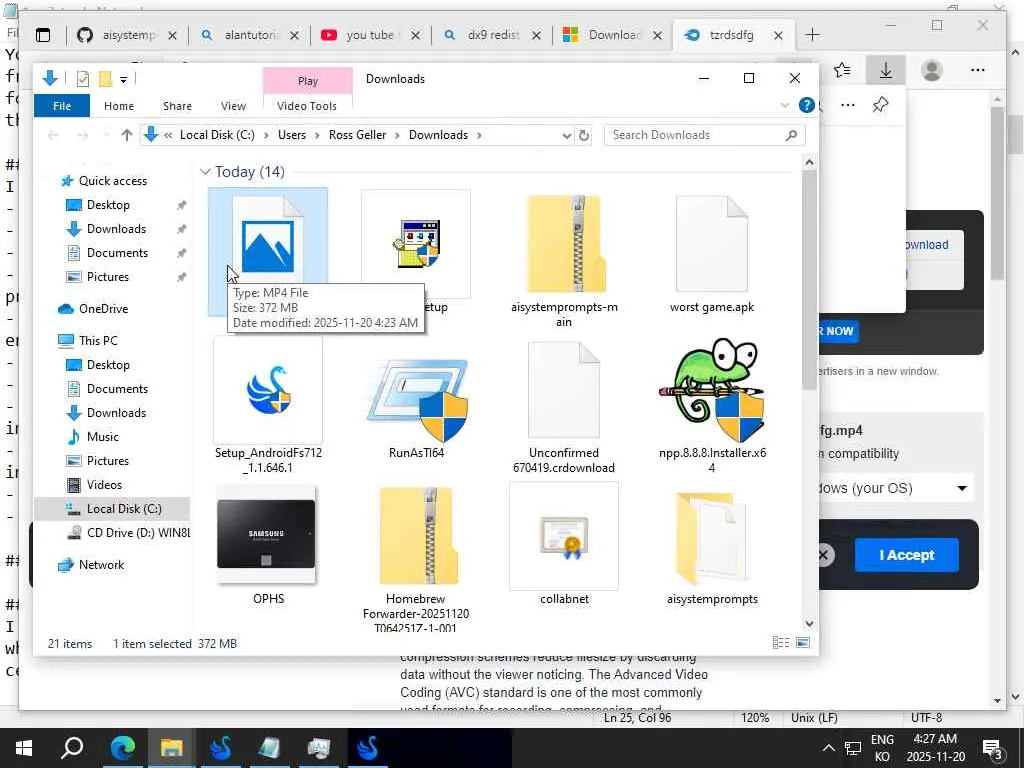1024x768 pixels.
Task: Expand the chevron after Downloads in the path
Action: click(479, 135)
